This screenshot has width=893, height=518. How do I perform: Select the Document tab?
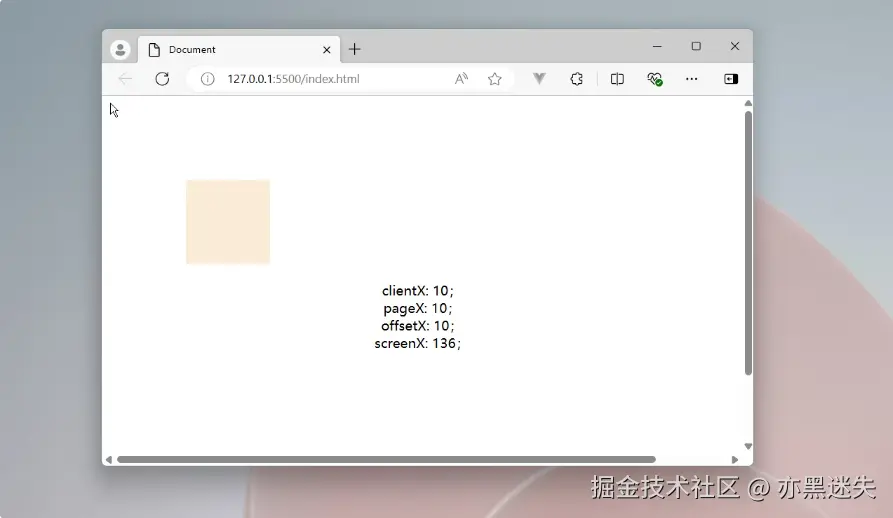click(x=239, y=50)
